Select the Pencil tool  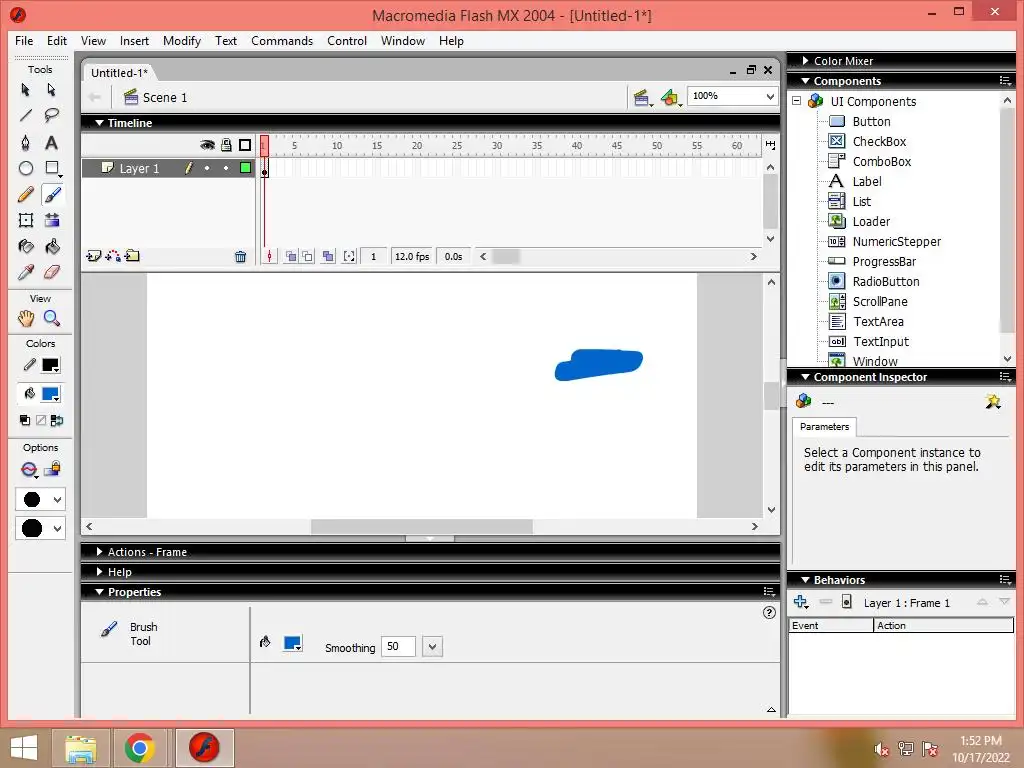point(25,195)
